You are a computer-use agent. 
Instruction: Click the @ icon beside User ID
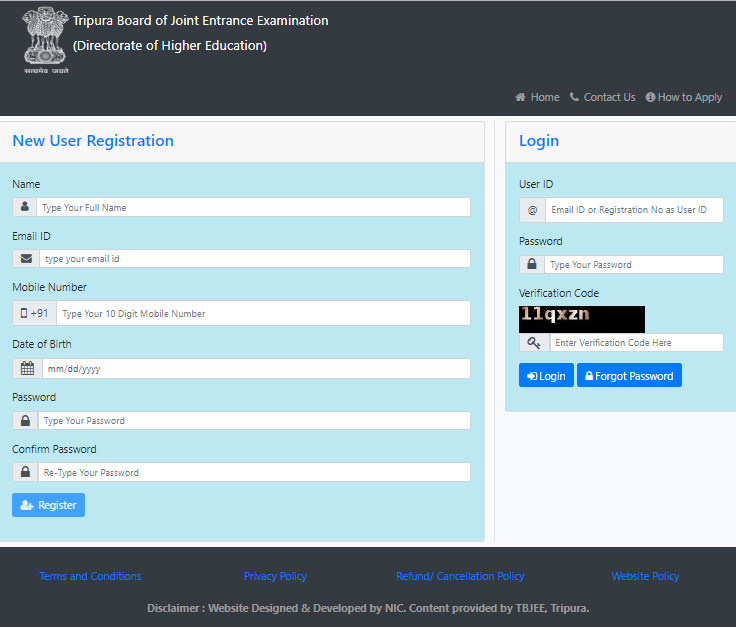[x=532, y=210]
